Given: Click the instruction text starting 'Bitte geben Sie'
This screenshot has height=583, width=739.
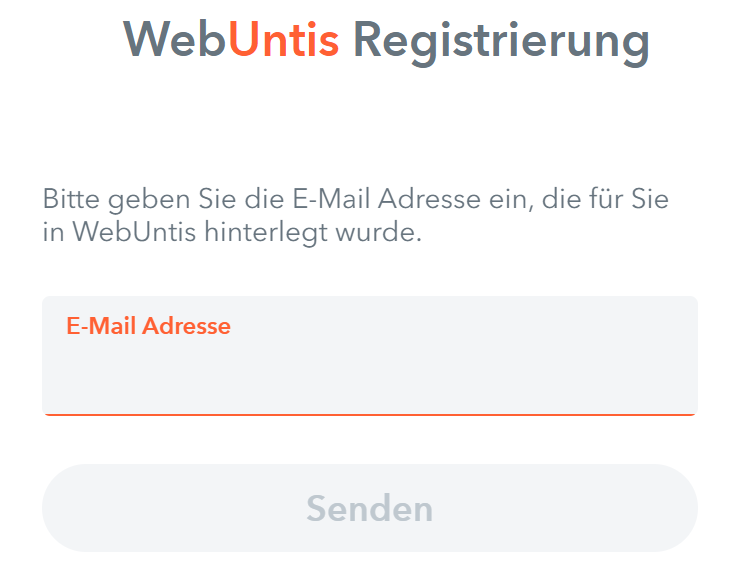Looking at the screenshot, I should [x=355, y=199].
